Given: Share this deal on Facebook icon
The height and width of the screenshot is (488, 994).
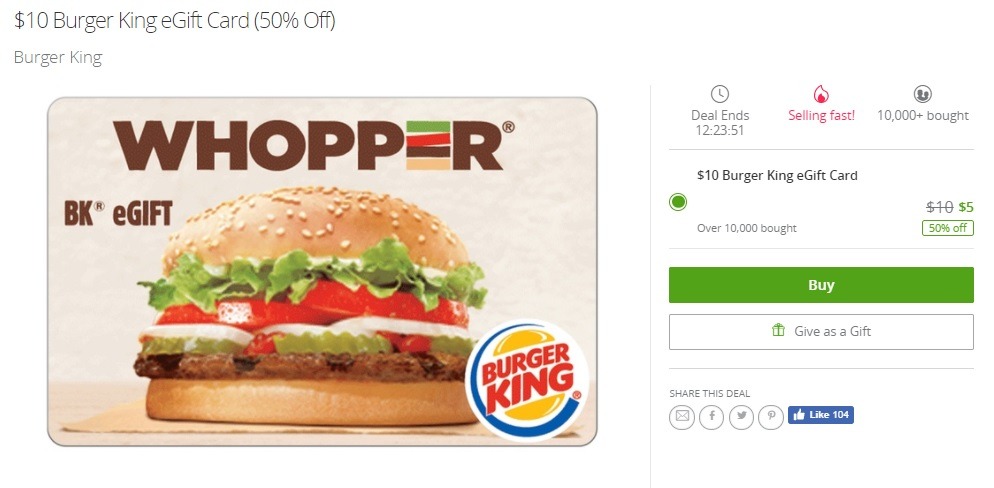Looking at the screenshot, I should click(712, 416).
